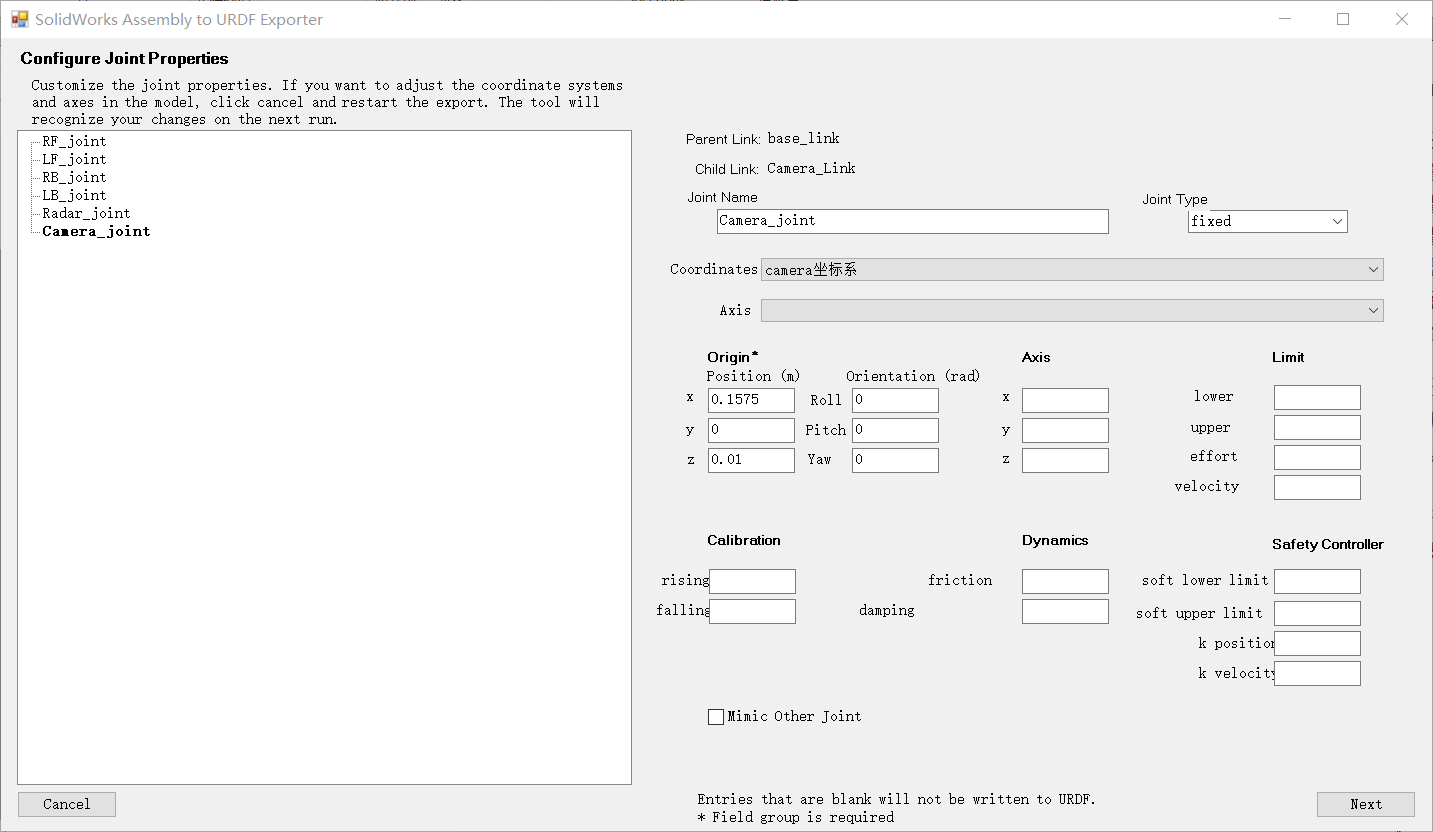Focus the Joint Name text field
This screenshot has width=1433, height=832.
tap(912, 222)
